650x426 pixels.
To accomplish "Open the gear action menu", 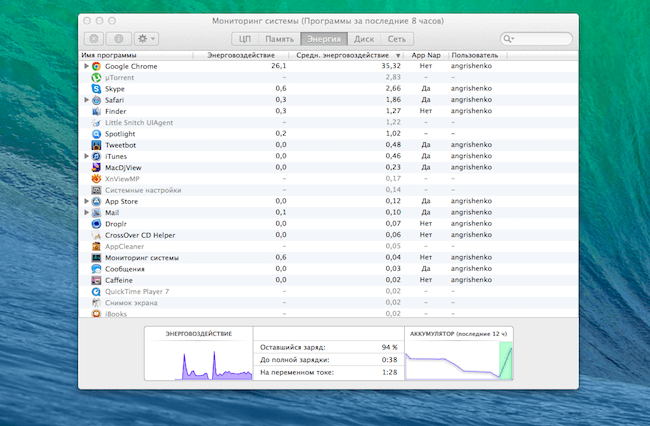I will click(x=146, y=39).
